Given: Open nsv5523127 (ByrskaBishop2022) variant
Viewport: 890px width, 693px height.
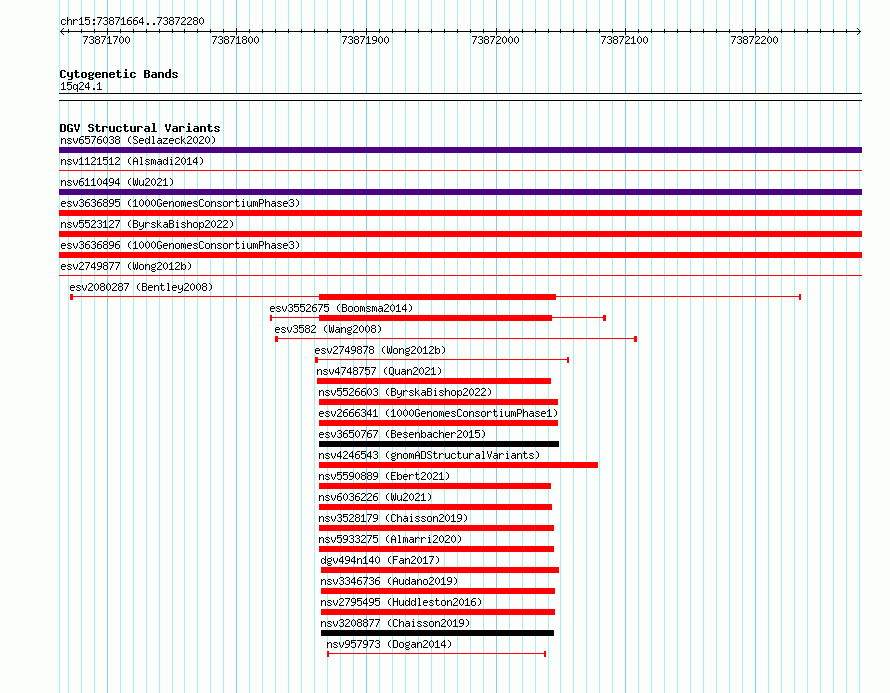Looking at the screenshot, I should [147, 224].
